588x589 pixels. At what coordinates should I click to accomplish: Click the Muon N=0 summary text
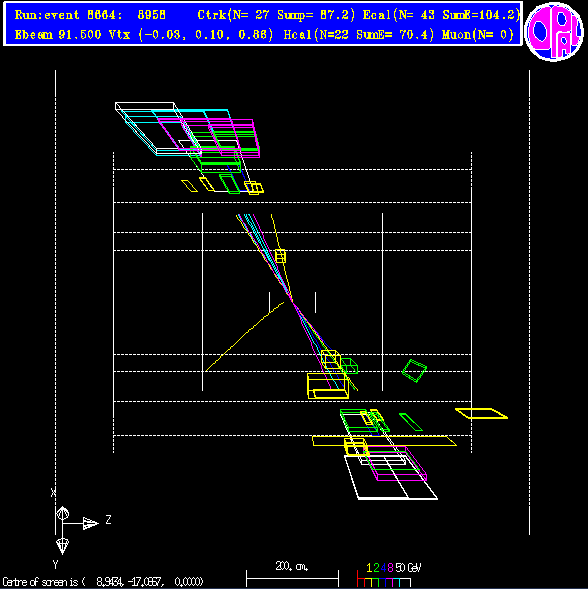[478, 35]
